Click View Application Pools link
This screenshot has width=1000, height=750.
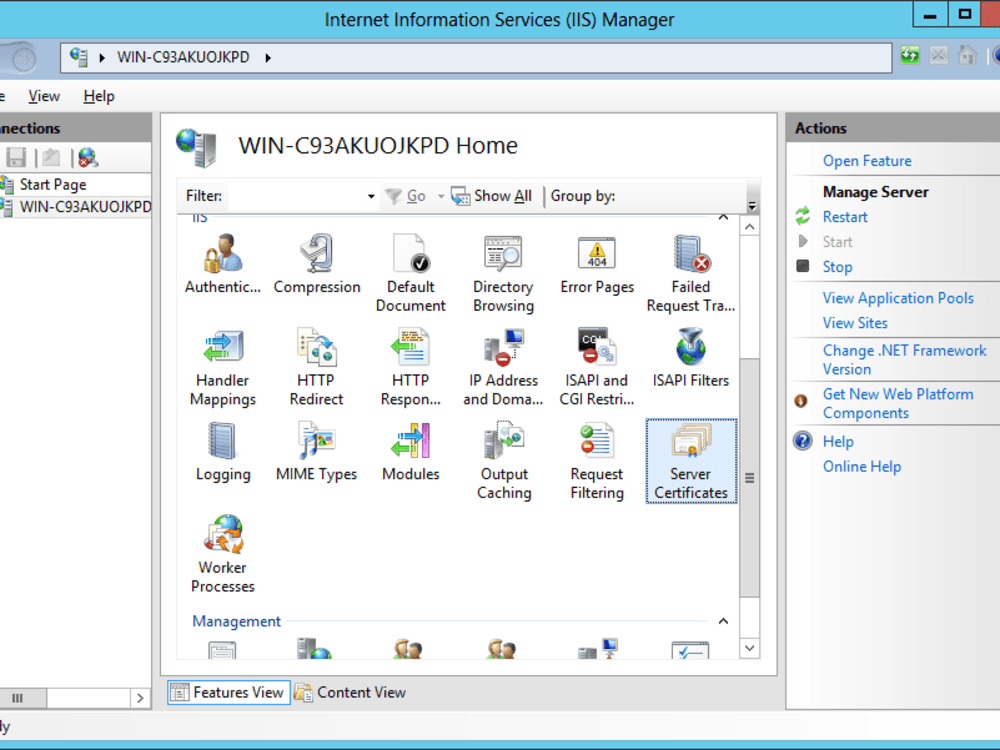click(898, 298)
